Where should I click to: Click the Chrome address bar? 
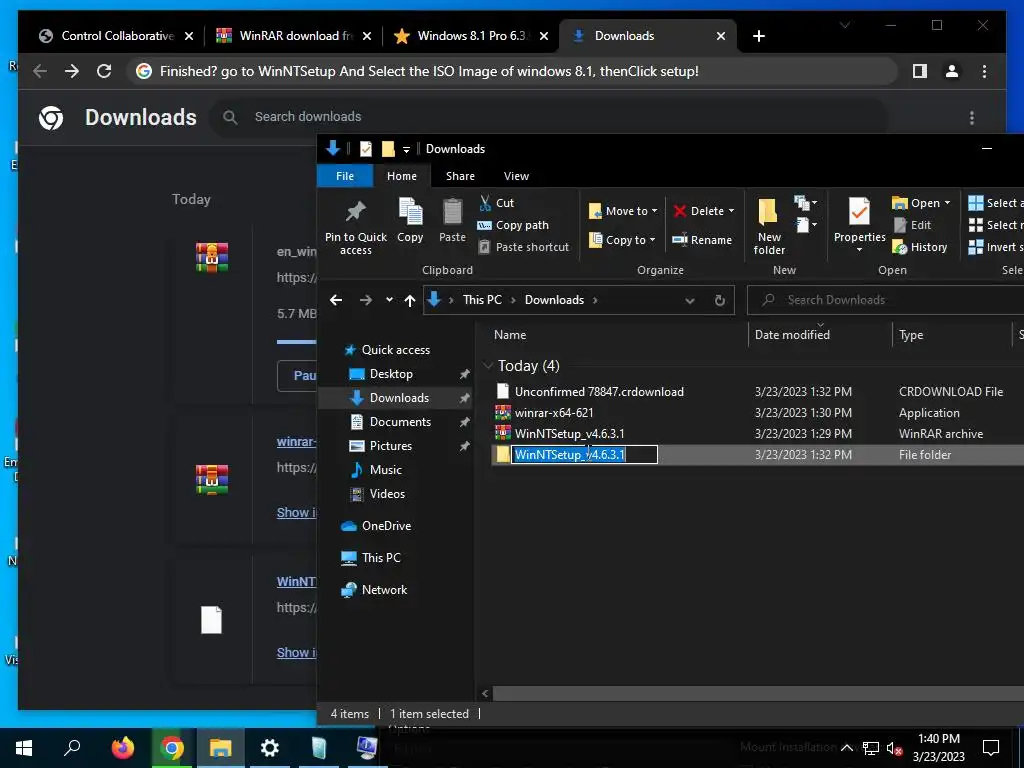click(513, 71)
